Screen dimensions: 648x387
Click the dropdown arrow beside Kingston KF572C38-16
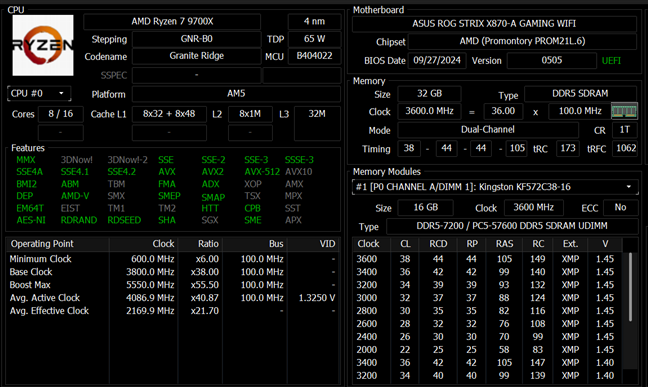[x=629, y=187]
